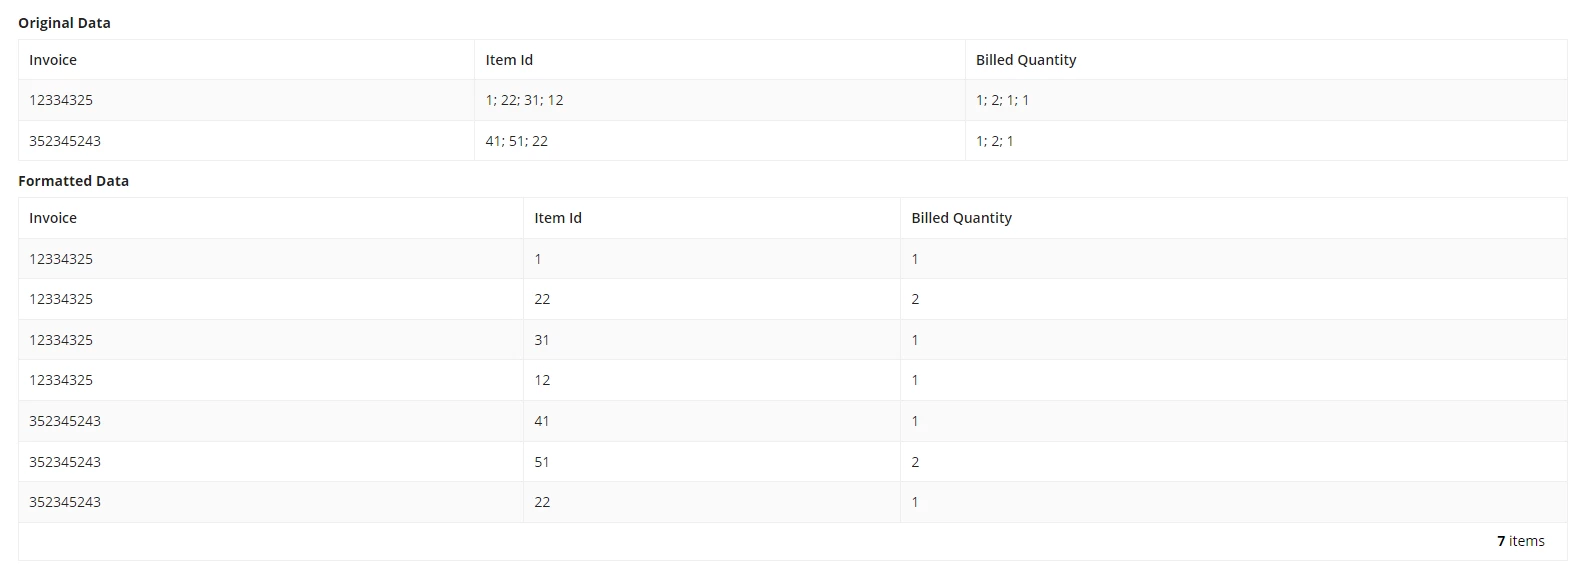Click the Item Id header in Formatted Data table

[x=712, y=218]
